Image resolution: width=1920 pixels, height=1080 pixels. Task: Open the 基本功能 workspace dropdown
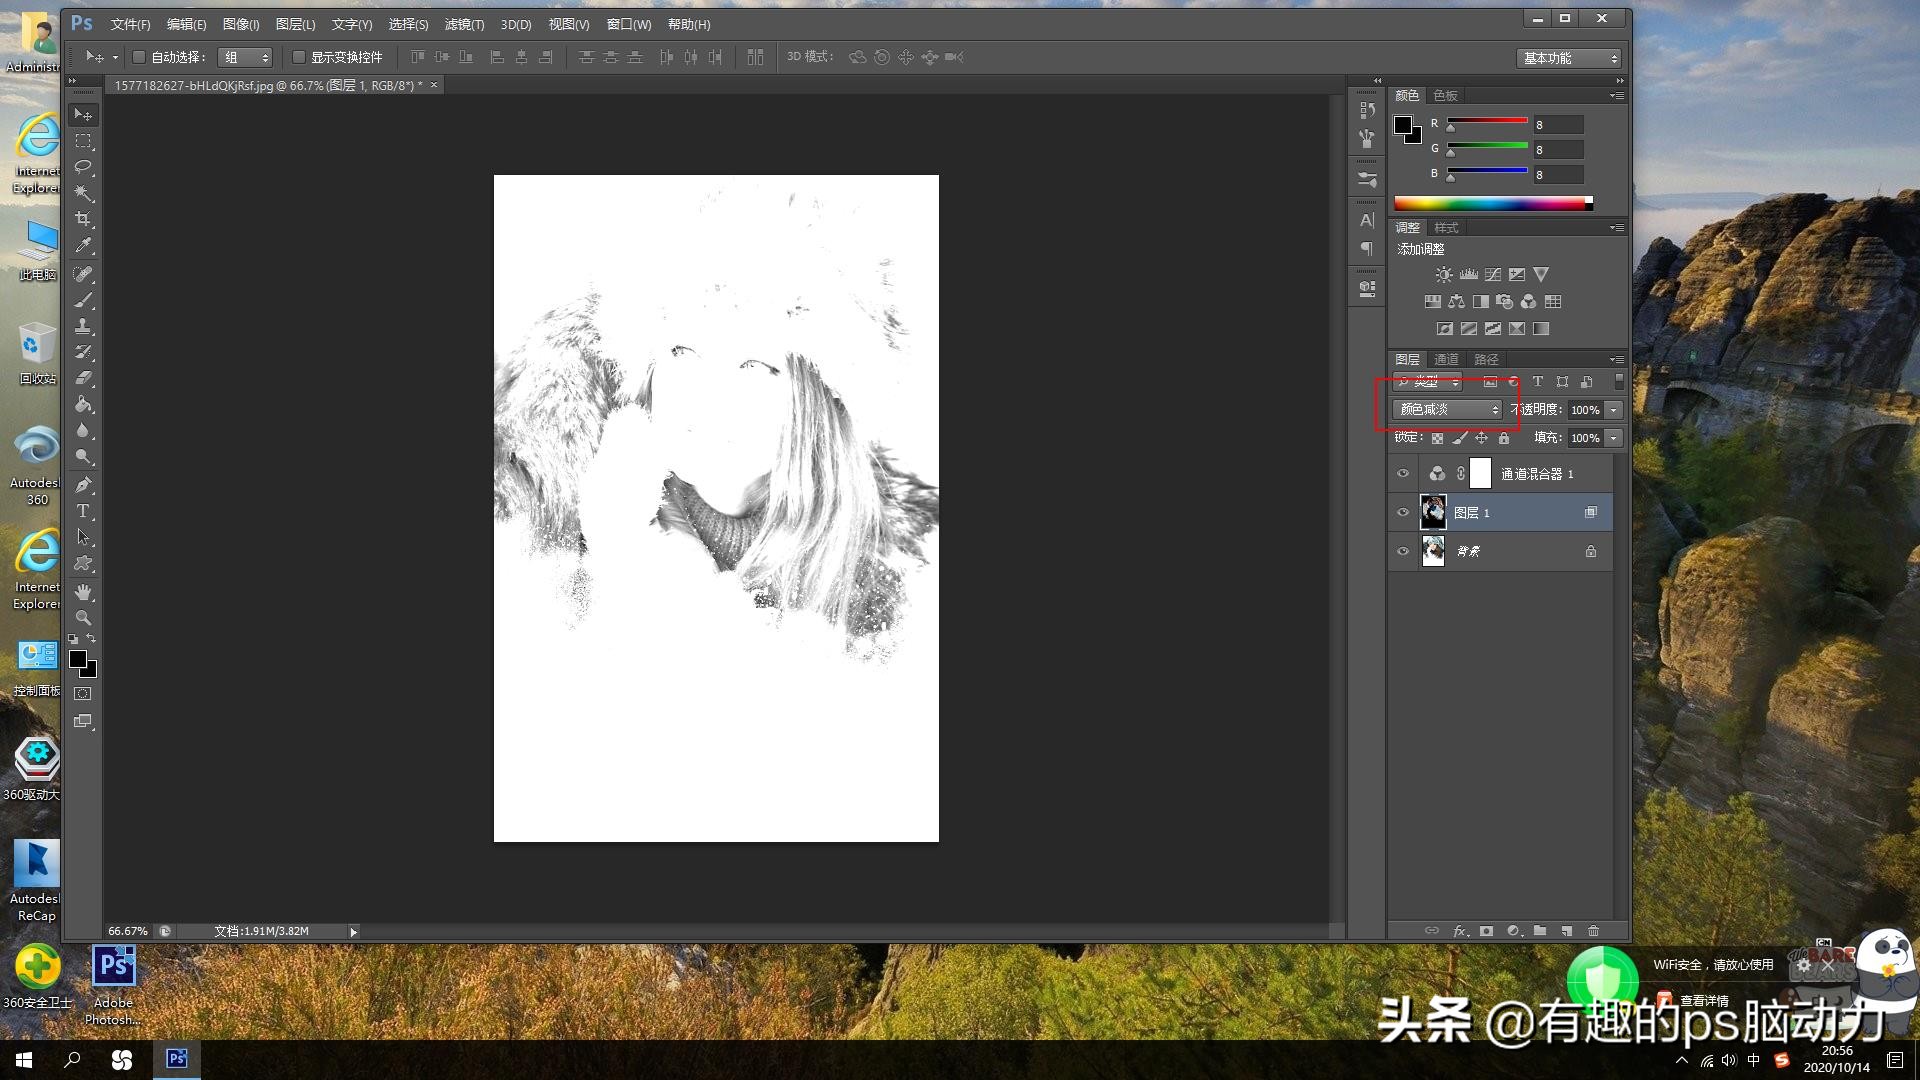1568,58
